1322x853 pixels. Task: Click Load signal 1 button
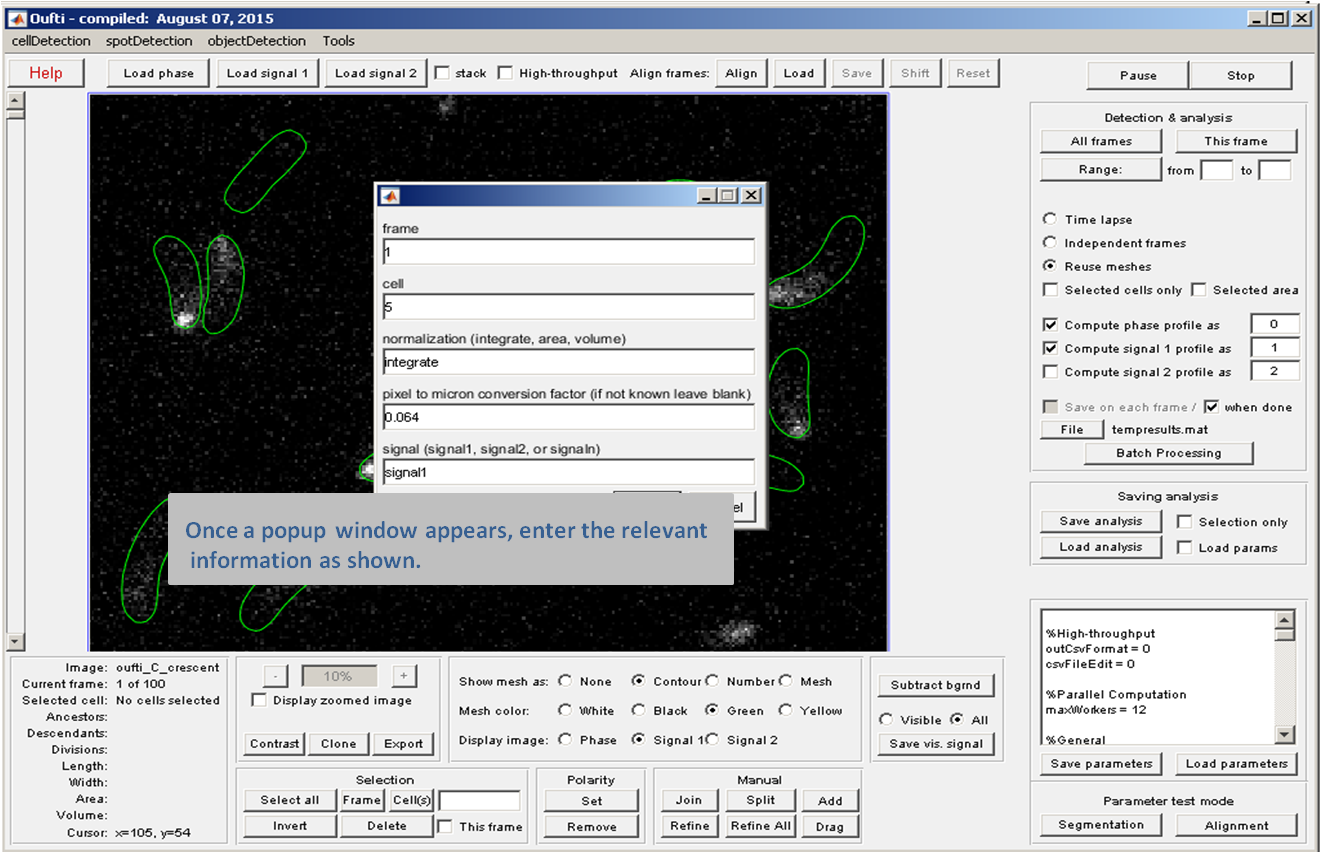[x=267, y=73]
